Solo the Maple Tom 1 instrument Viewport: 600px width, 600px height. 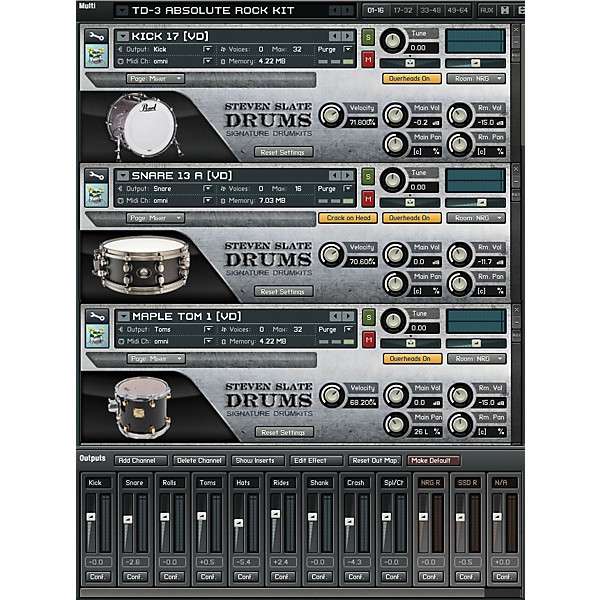tap(369, 317)
